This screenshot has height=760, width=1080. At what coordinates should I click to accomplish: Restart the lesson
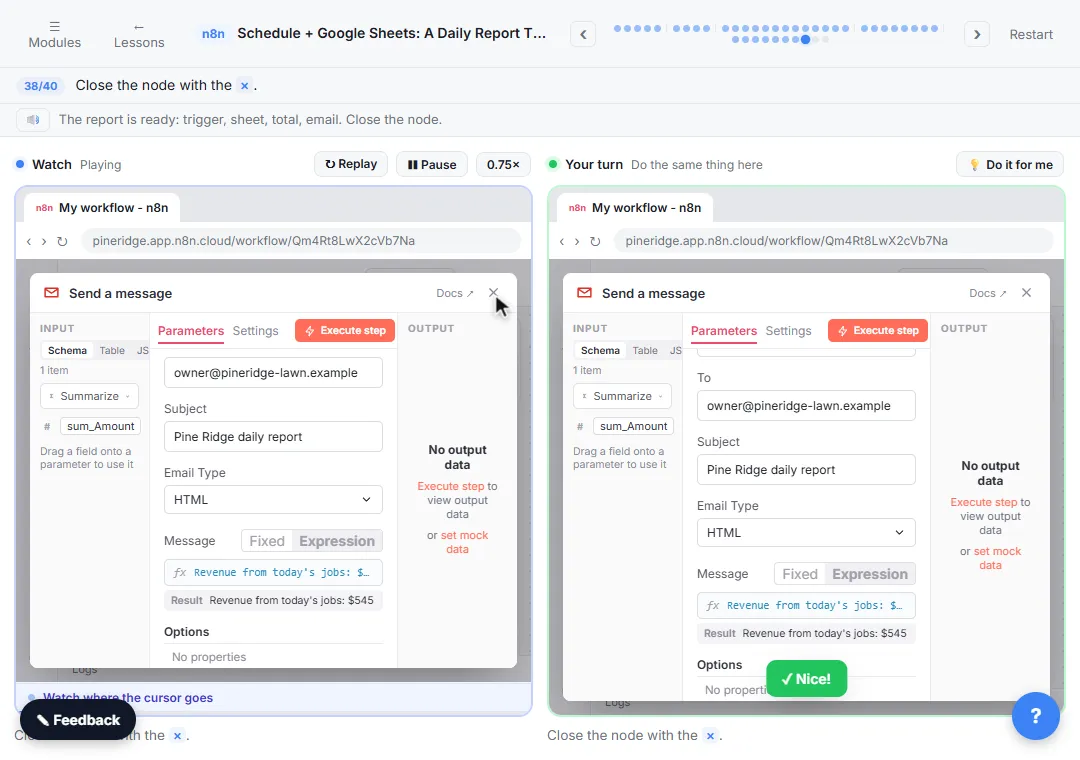click(x=1030, y=34)
